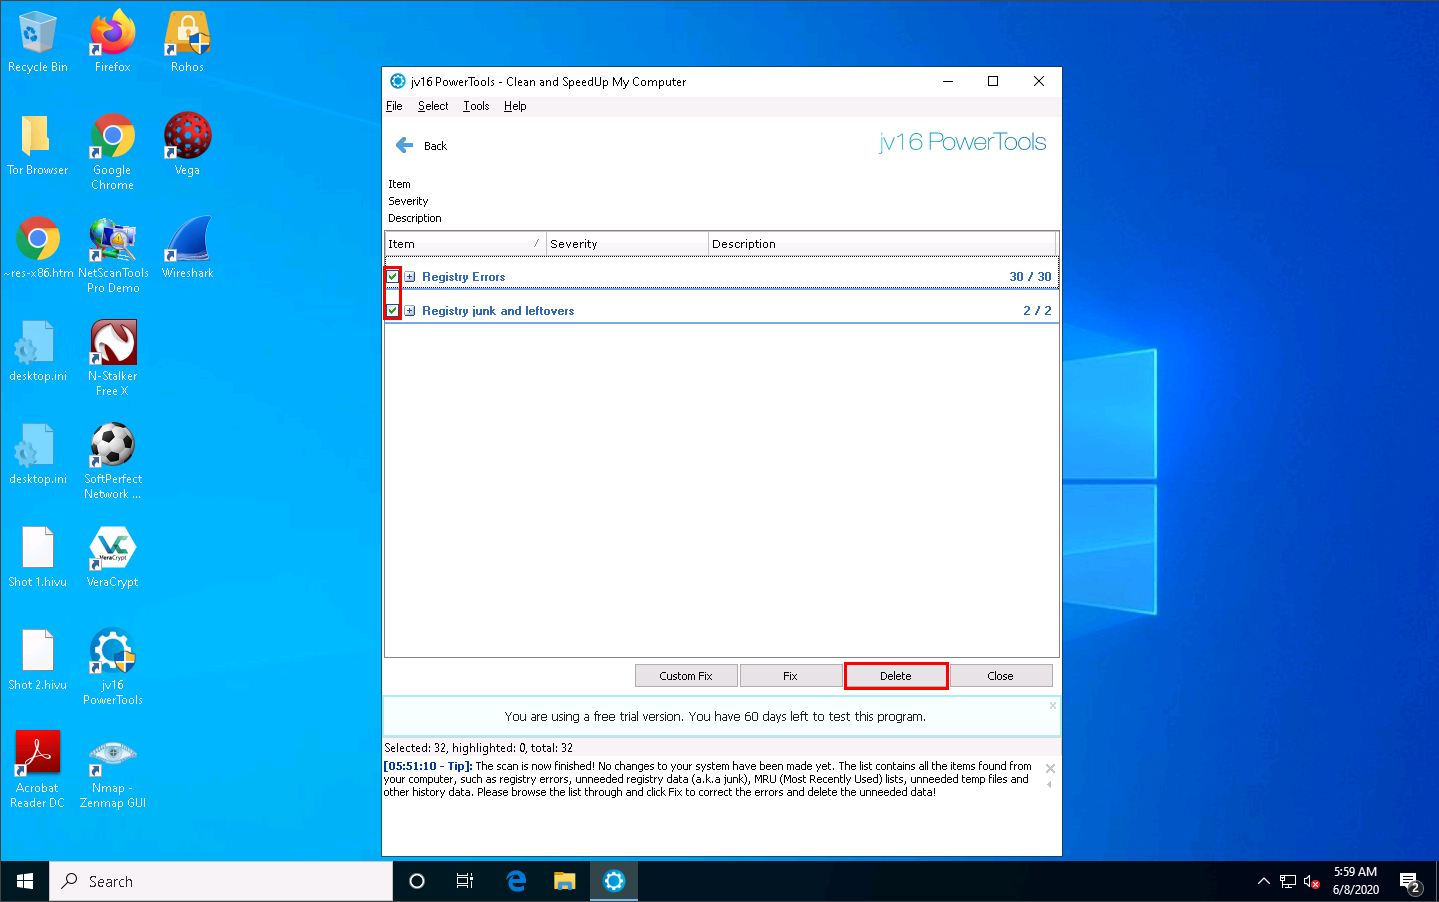Click the Back arrow icon
Viewport: 1439px width, 902px height.
pyautogui.click(x=405, y=145)
